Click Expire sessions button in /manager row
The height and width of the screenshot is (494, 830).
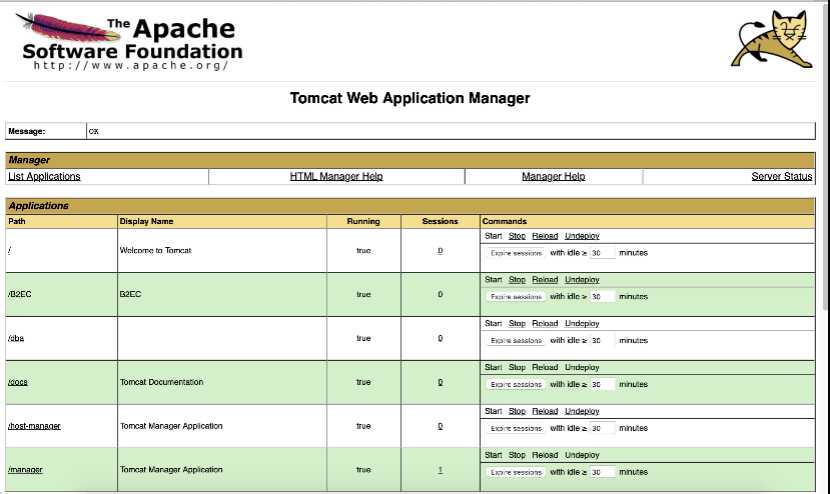coord(516,472)
